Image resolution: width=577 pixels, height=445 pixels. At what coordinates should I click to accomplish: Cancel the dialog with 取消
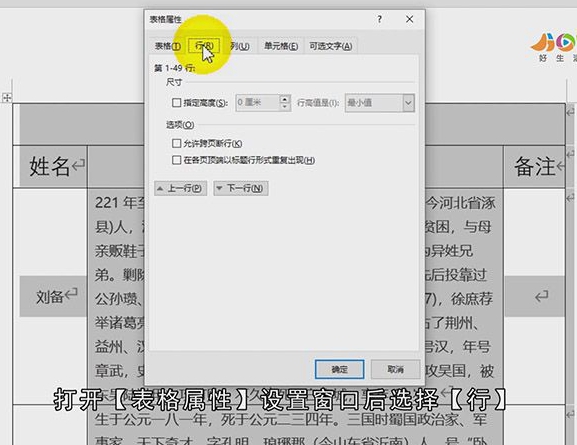pyautogui.click(x=395, y=369)
